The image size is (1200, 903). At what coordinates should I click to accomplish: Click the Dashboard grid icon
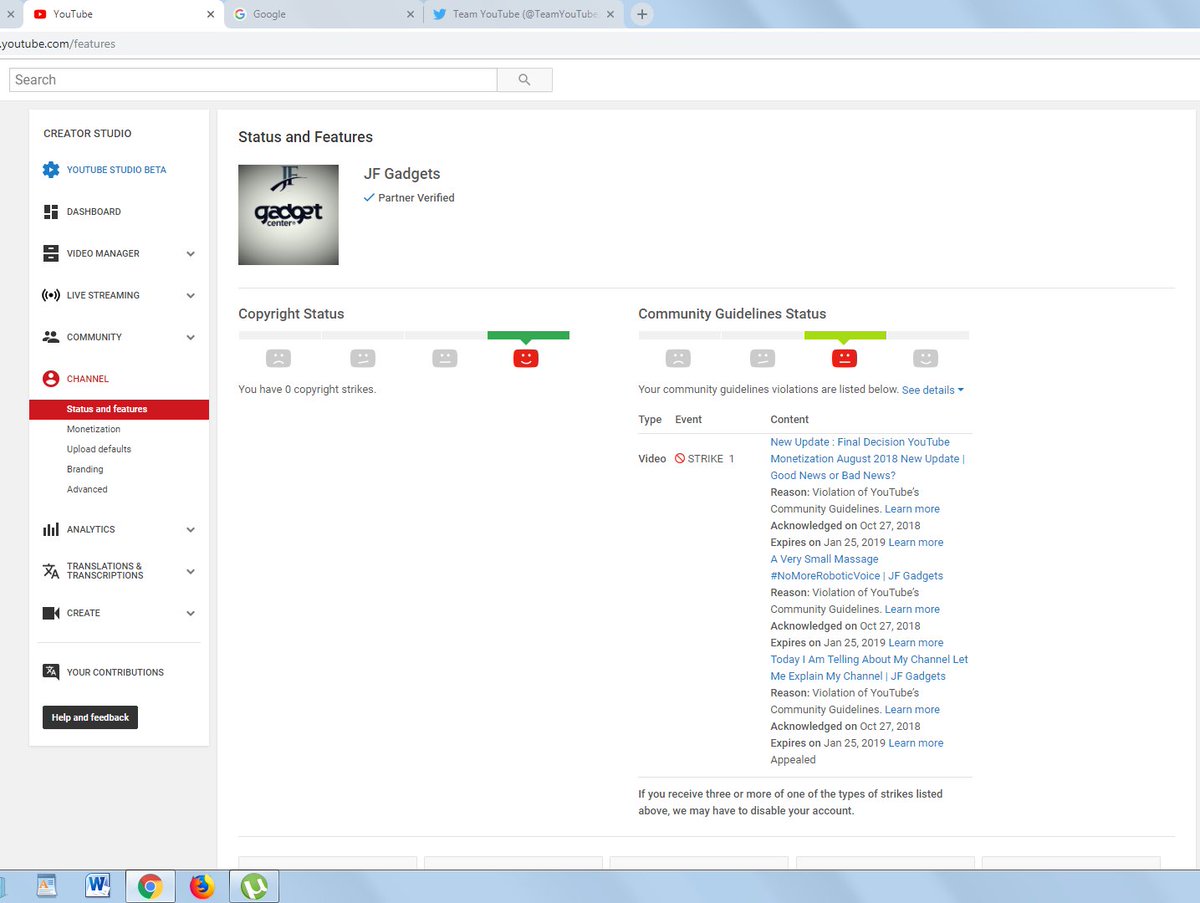(51, 212)
